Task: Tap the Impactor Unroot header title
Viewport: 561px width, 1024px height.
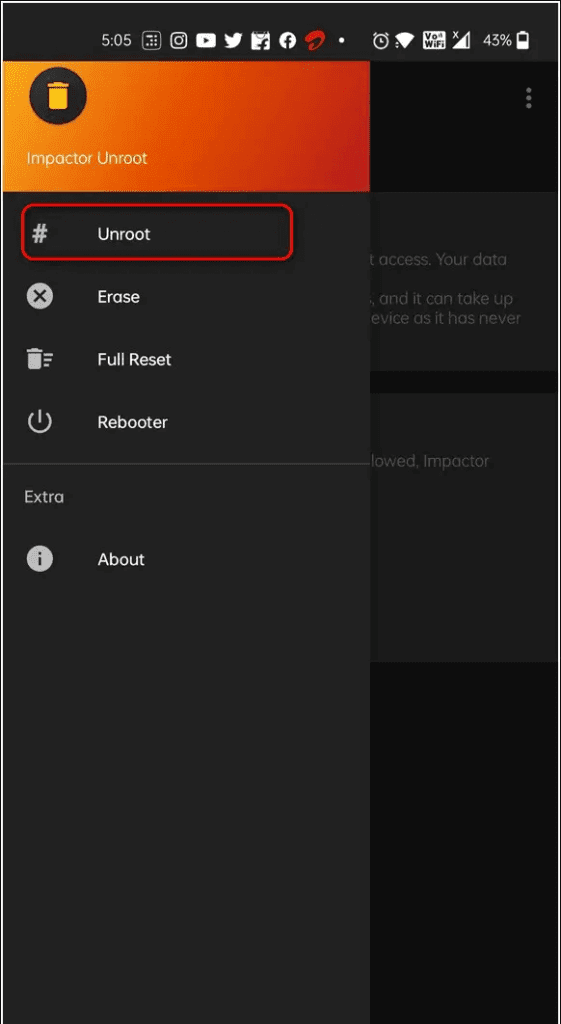Action: [87, 158]
